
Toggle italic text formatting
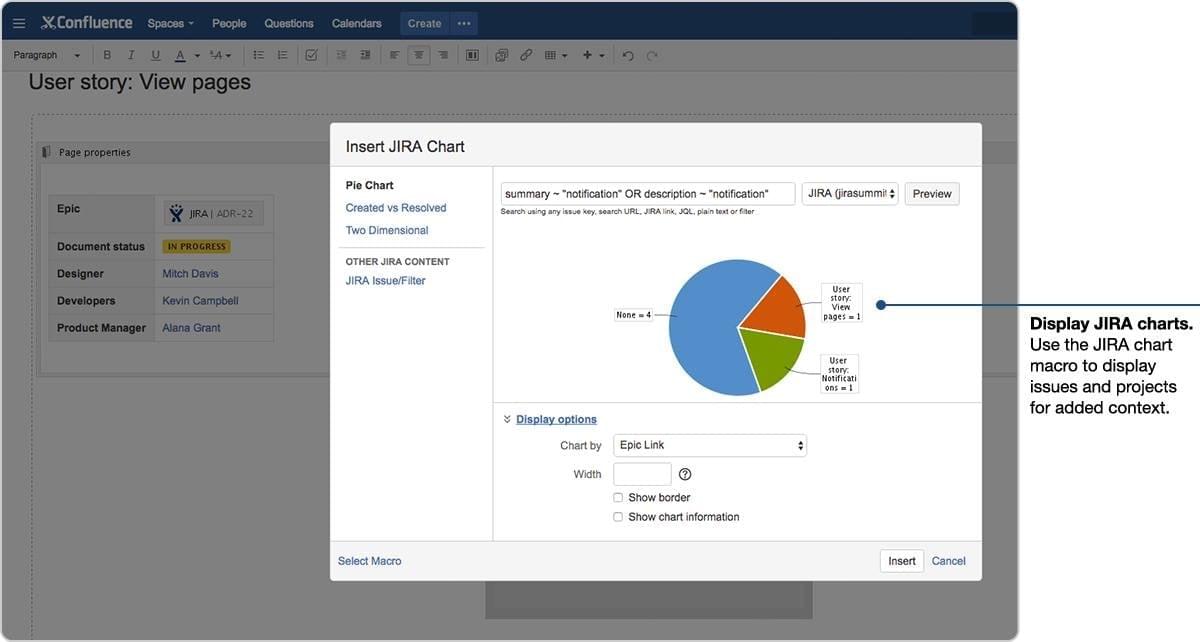[131, 55]
